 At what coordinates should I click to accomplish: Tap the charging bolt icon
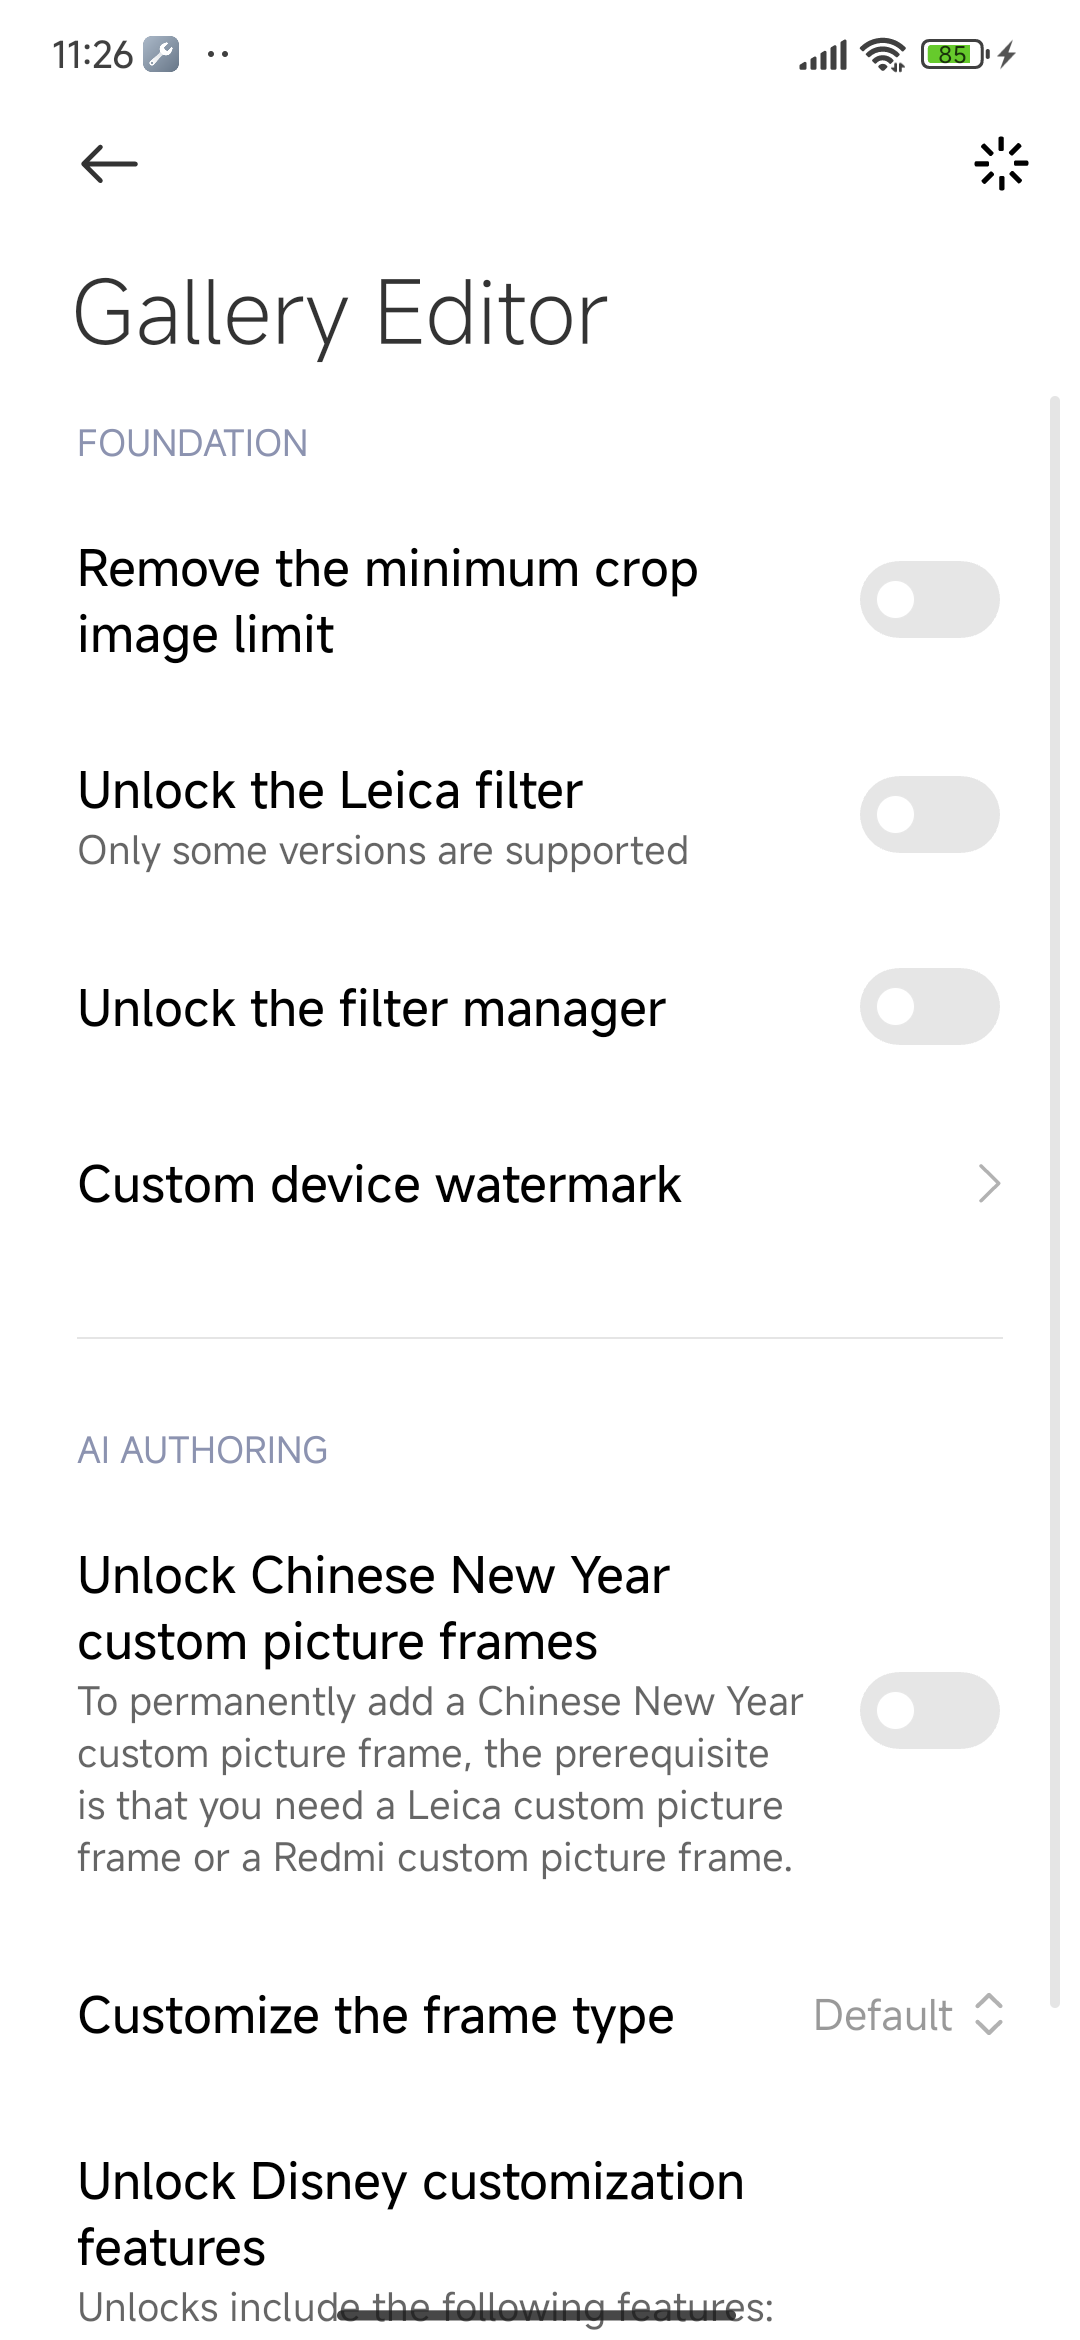(1007, 54)
